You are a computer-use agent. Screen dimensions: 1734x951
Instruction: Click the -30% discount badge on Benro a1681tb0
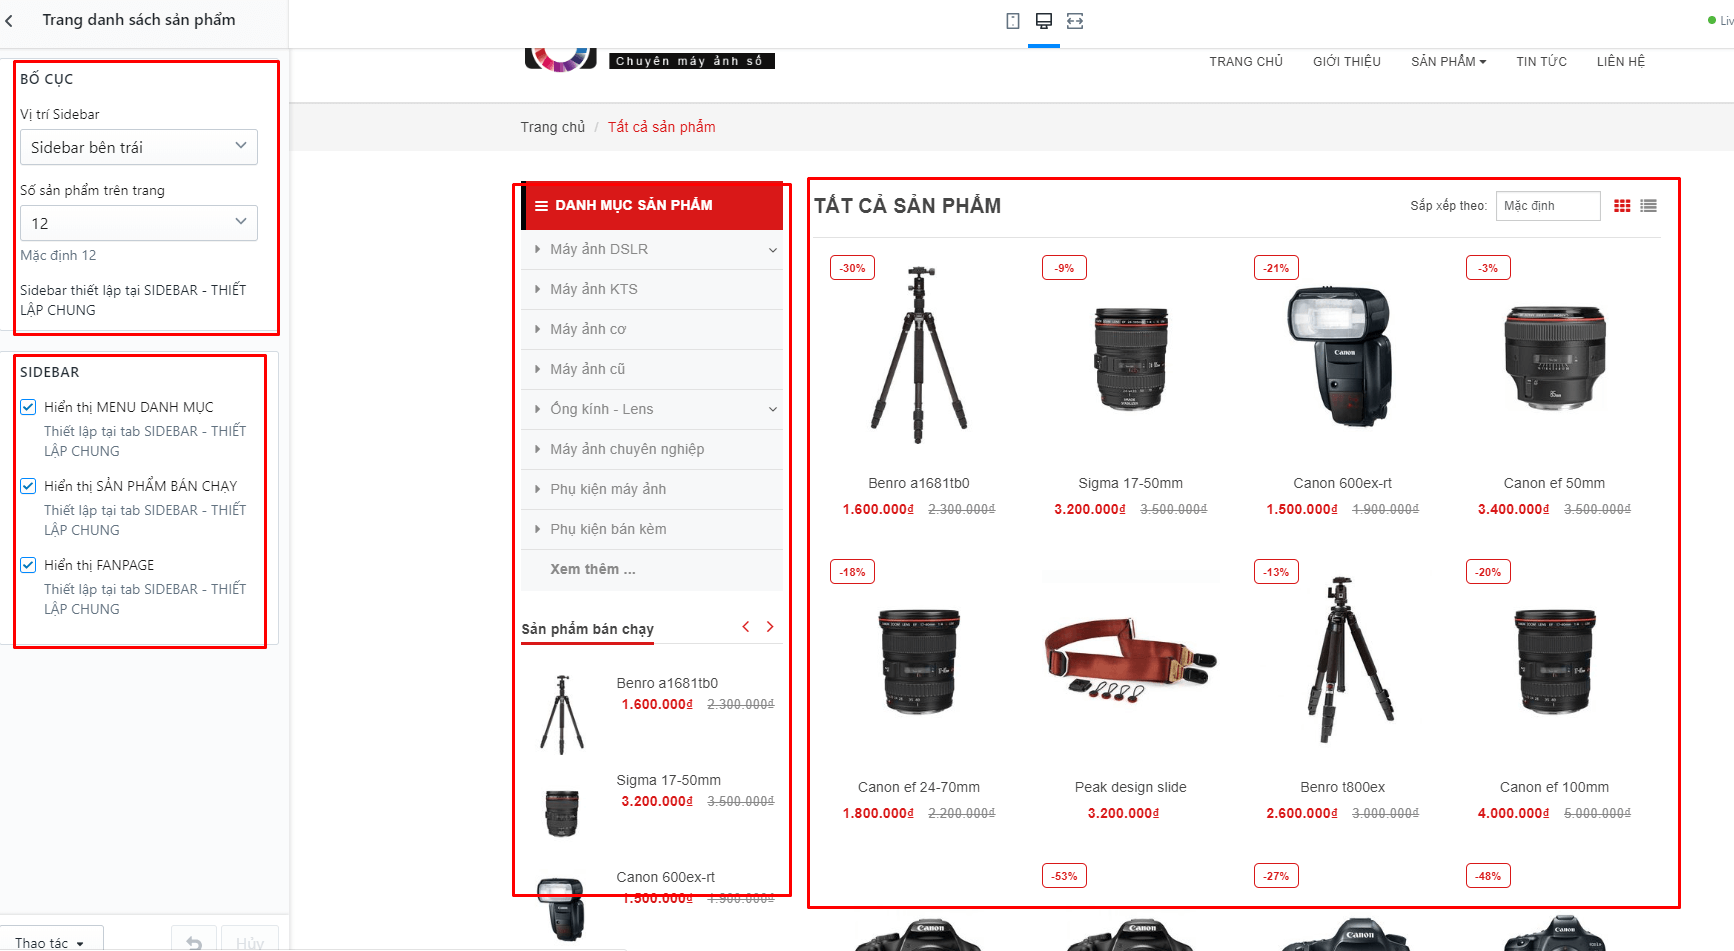(853, 268)
